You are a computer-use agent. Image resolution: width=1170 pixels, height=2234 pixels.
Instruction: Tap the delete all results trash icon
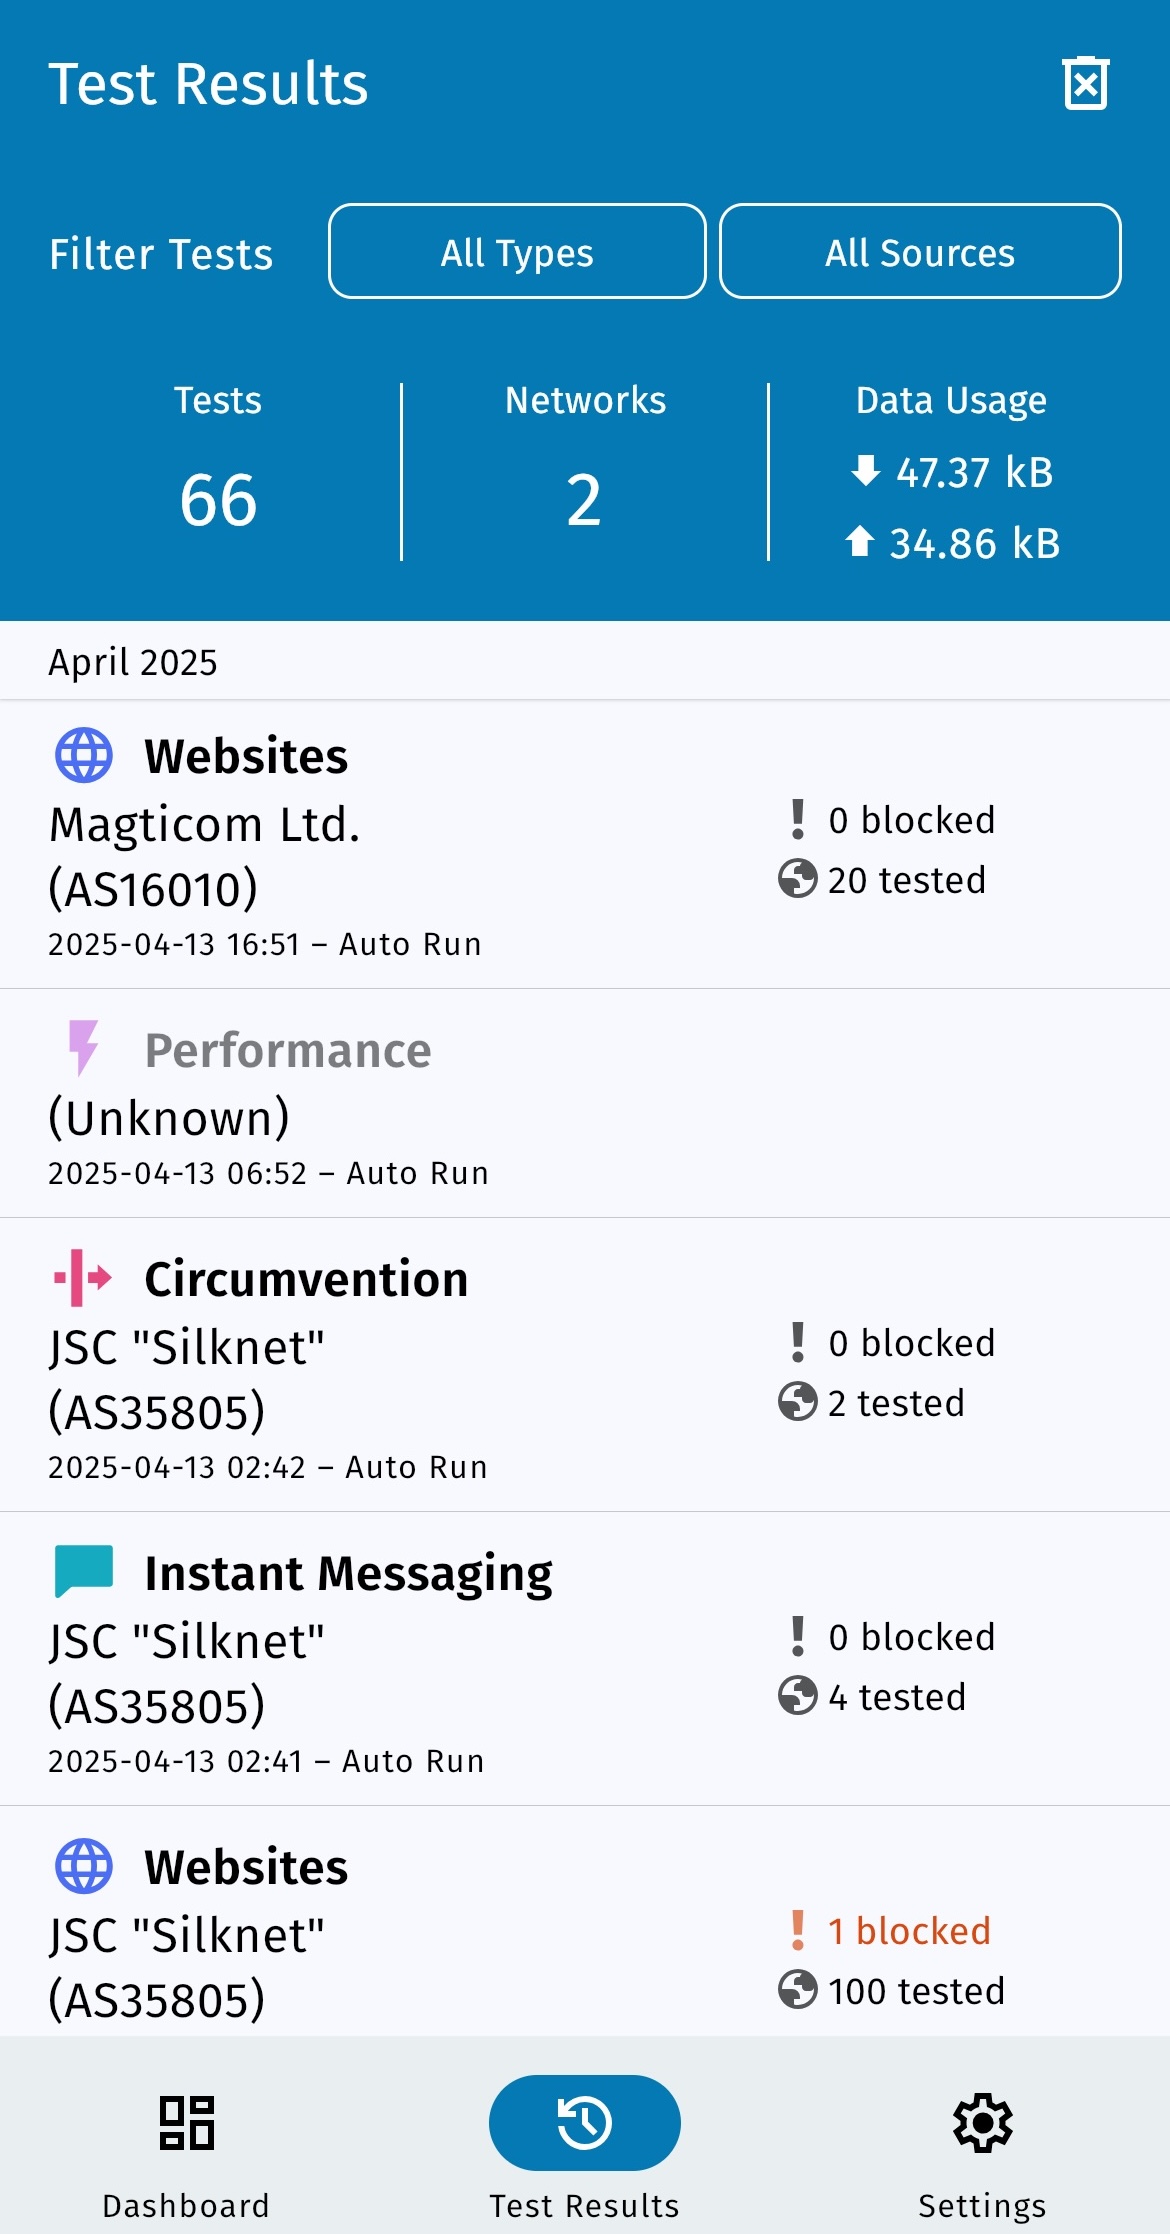(1085, 84)
